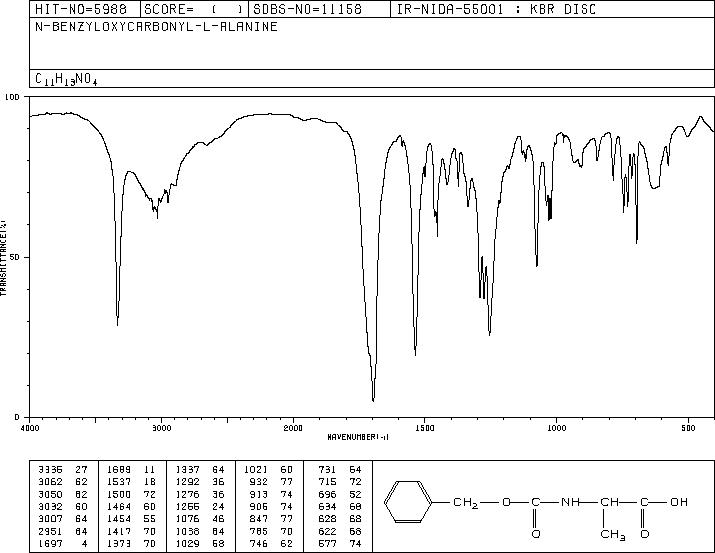Click the 696 peak entry in table
The width and height of the screenshot is (715, 553).
[340, 494]
